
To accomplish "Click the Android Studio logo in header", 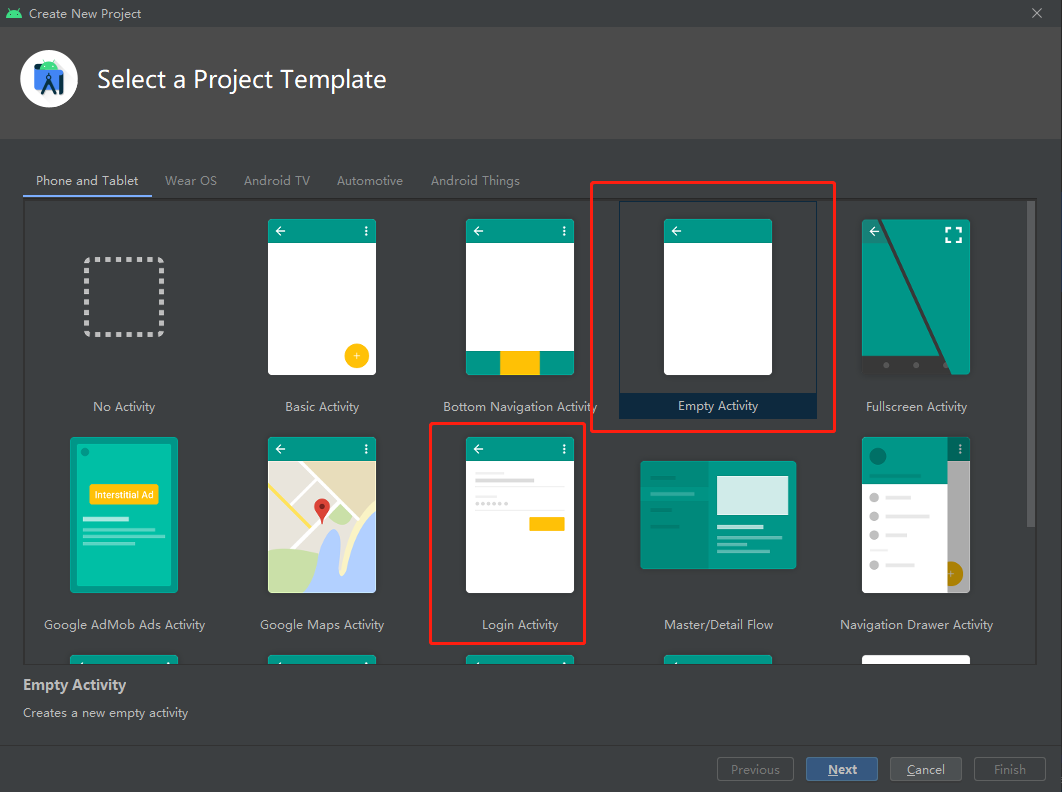I will pyautogui.click(x=49, y=79).
